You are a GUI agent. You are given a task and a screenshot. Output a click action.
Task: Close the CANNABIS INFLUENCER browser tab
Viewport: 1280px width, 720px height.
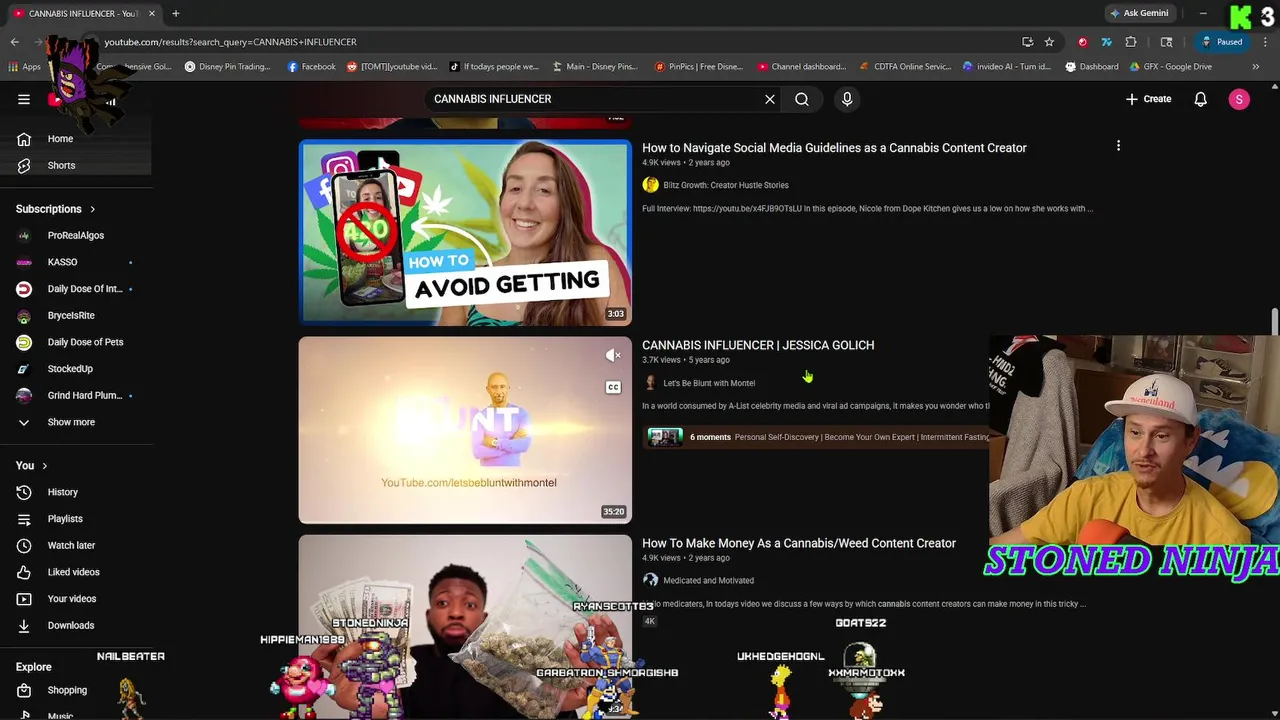click(152, 13)
